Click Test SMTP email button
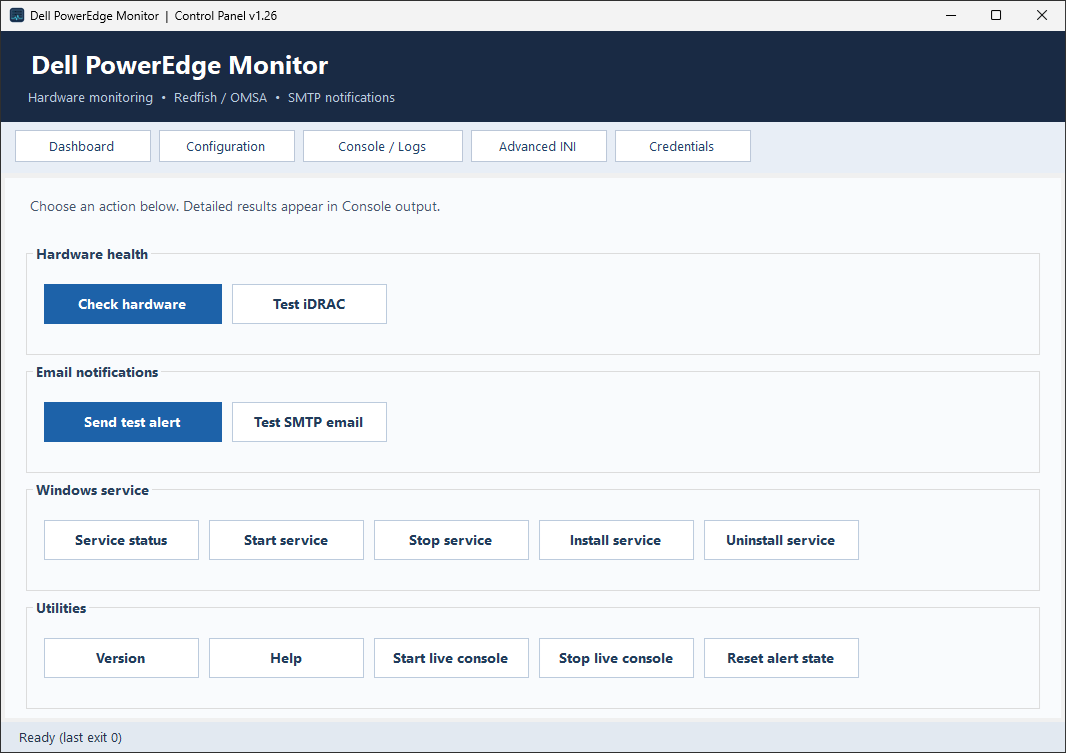The height and width of the screenshot is (753, 1066). (309, 422)
